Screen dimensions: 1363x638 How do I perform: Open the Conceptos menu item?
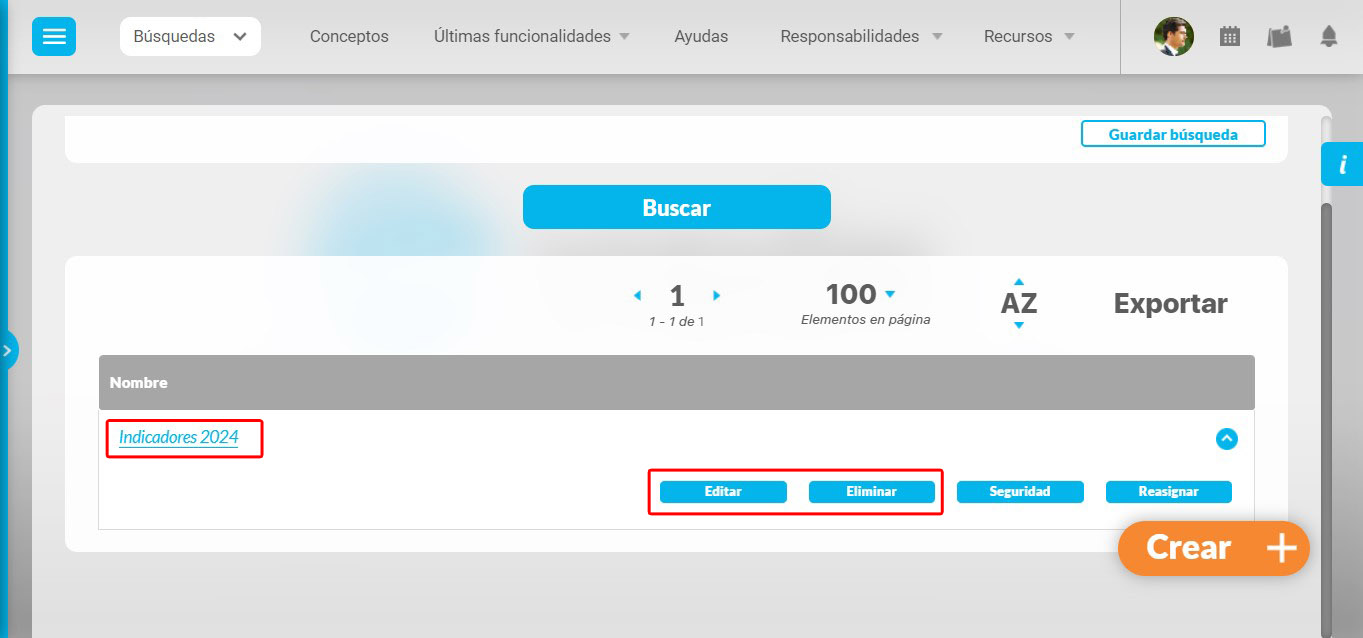349,37
